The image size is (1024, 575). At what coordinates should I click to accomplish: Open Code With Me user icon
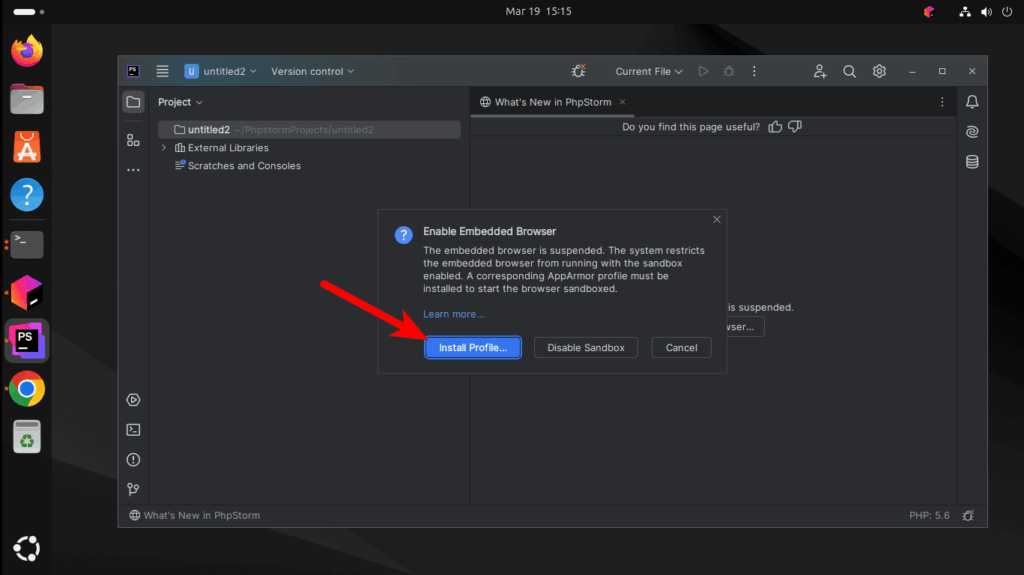click(x=820, y=71)
